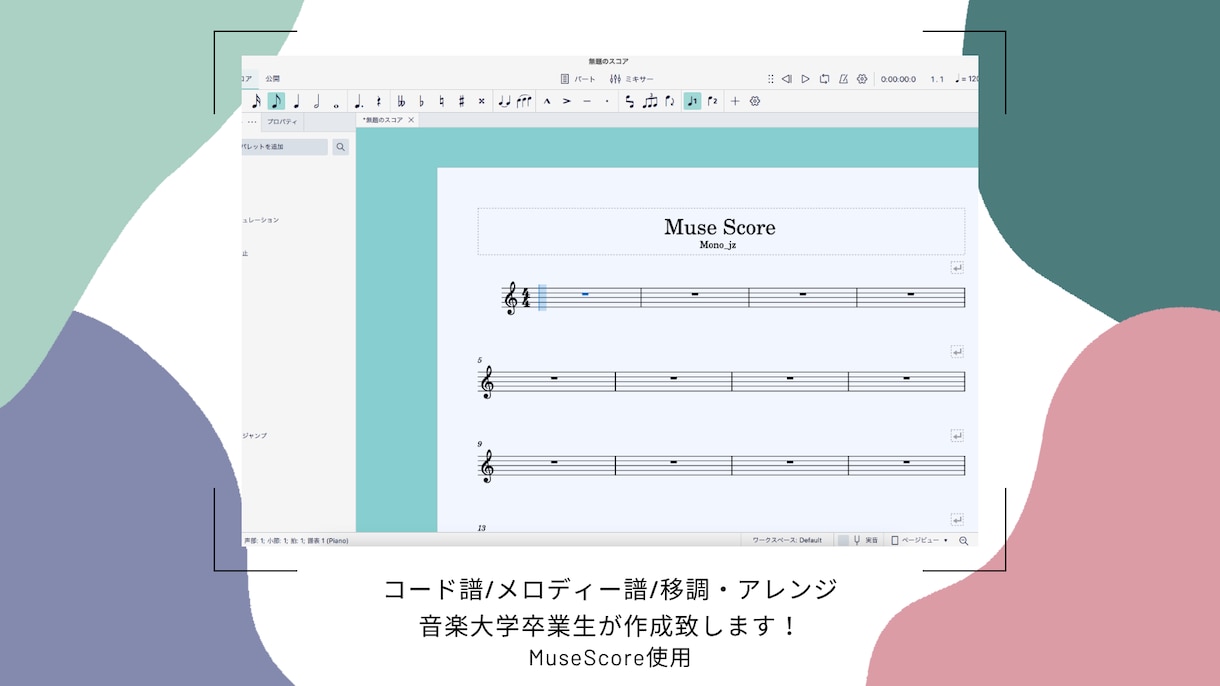Close the 無題のスコア score tab
Viewport: 1220px width, 686px height.
tap(411, 120)
